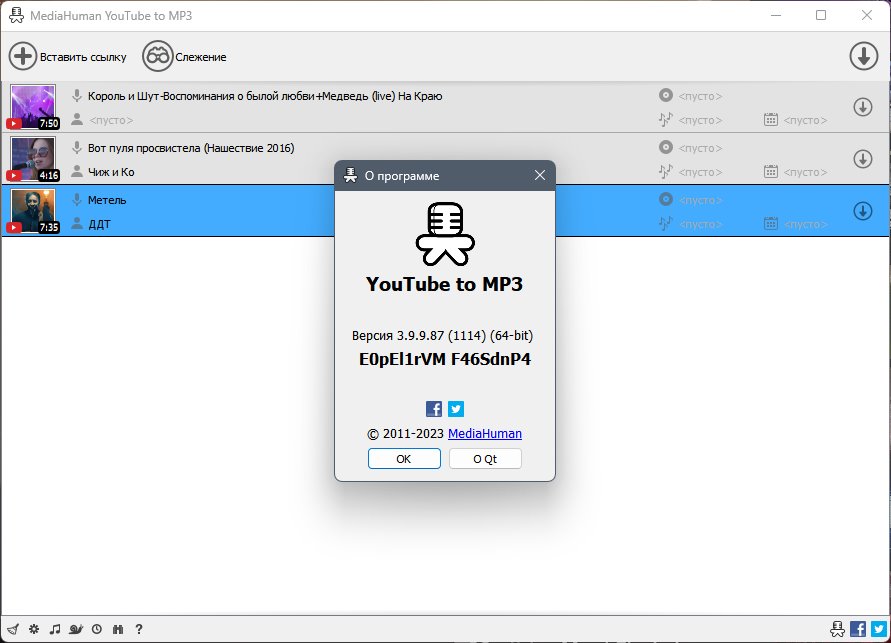Click the artist name 'Чиж и Ко'
The width and height of the screenshot is (891, 643).
[x=111, y=172]
